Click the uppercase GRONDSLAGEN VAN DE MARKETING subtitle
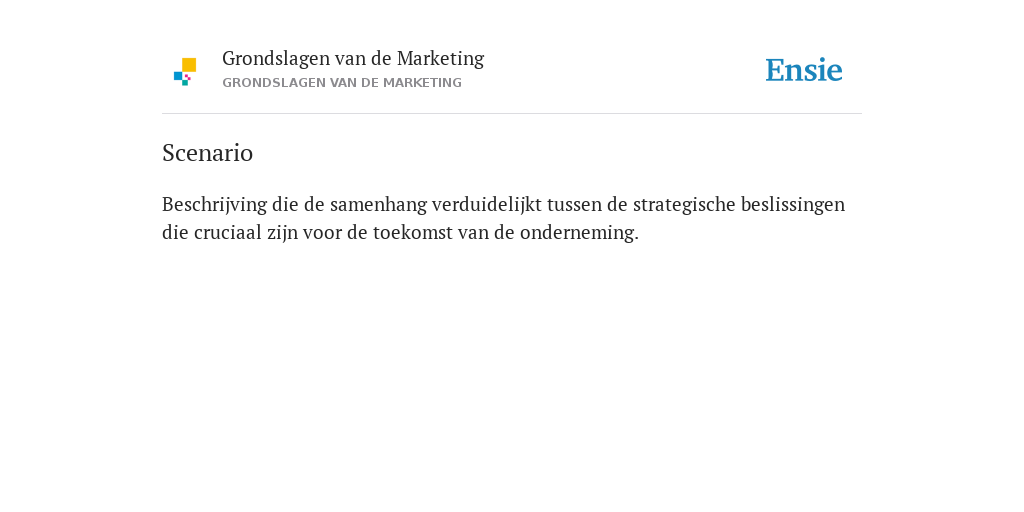This screenshot has width=1024, height=512. [342, 83]
